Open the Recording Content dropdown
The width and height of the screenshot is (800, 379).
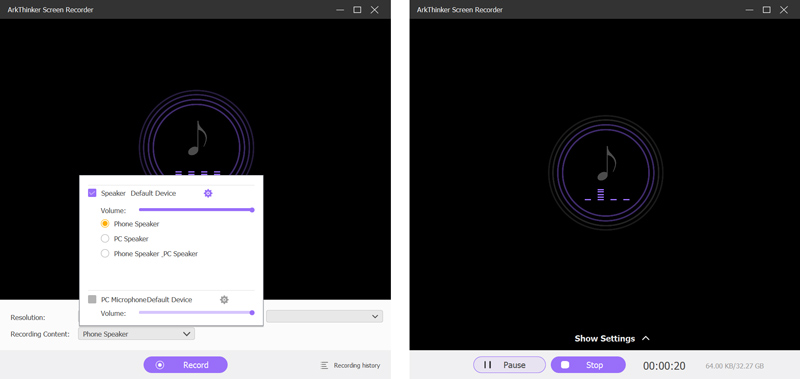pyautogui.click(x=136, y=334)
